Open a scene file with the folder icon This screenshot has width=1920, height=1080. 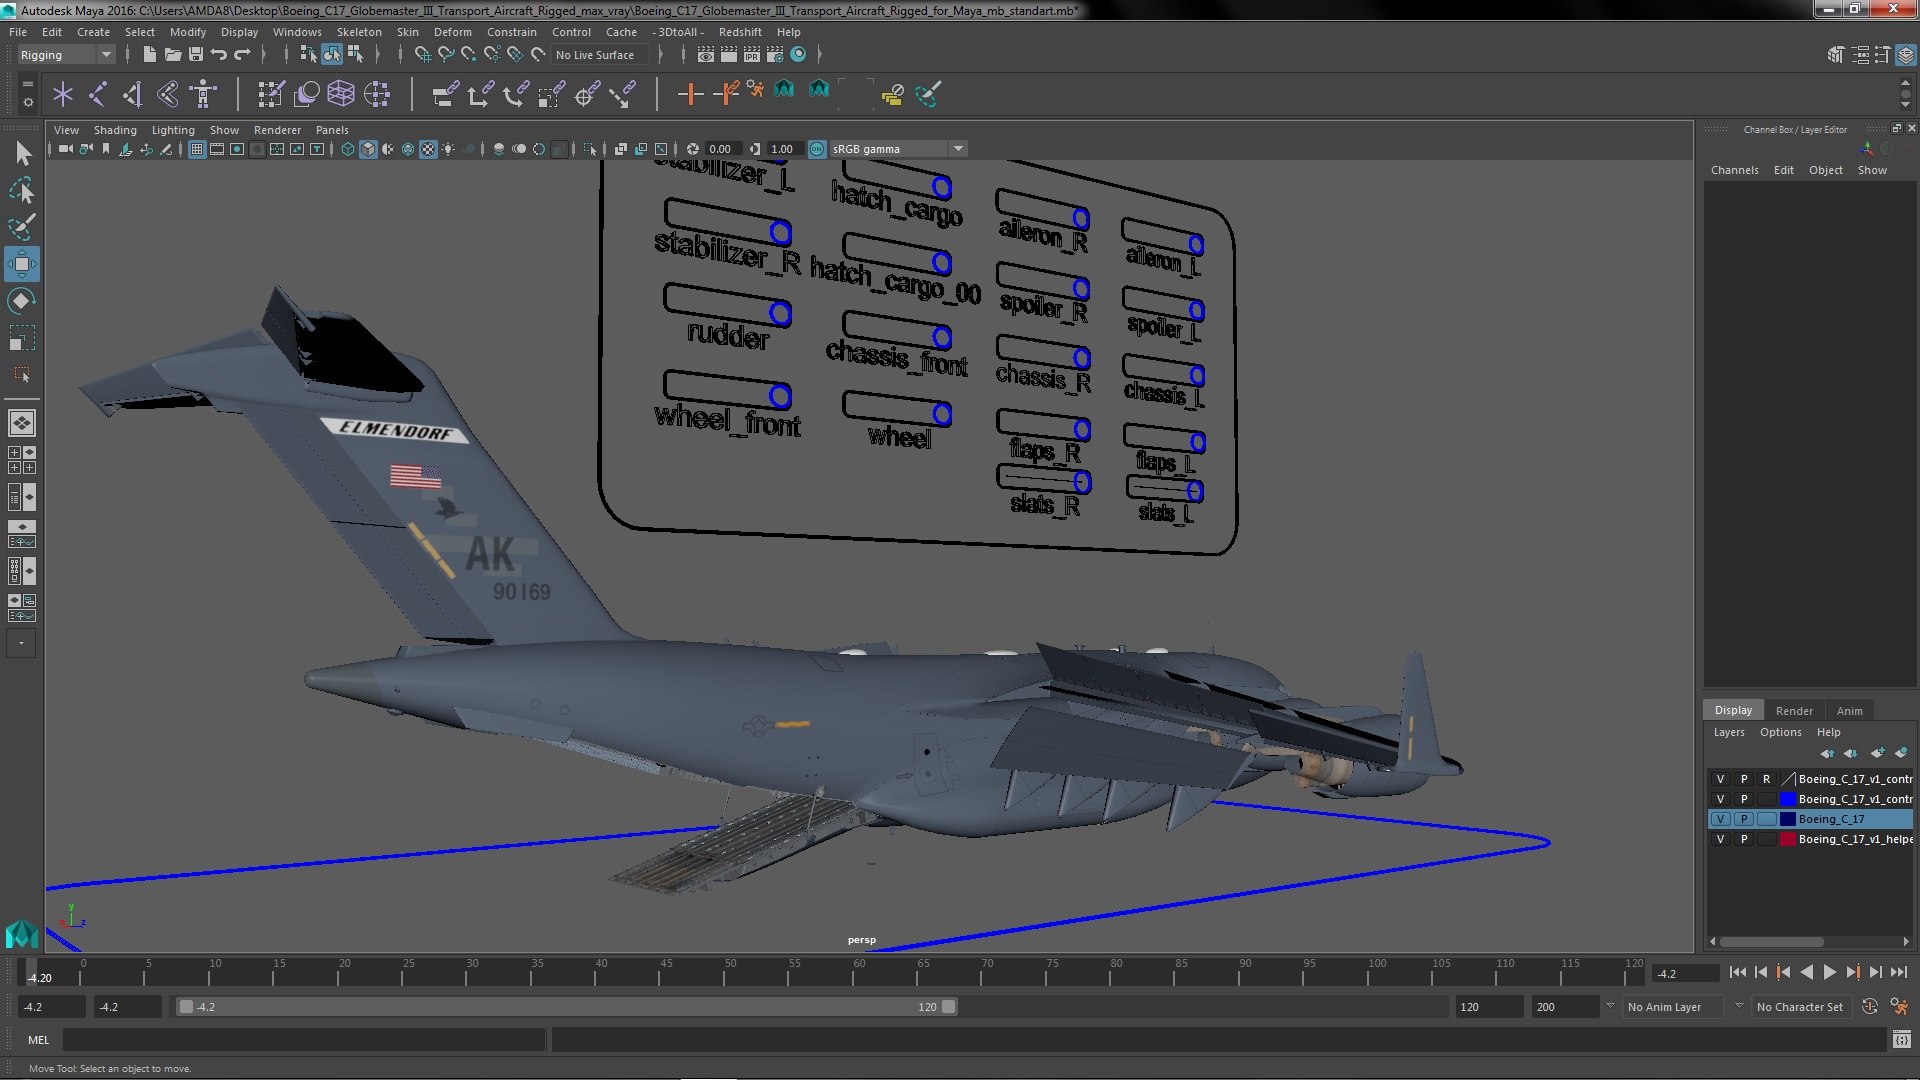(x=172, y=54)
